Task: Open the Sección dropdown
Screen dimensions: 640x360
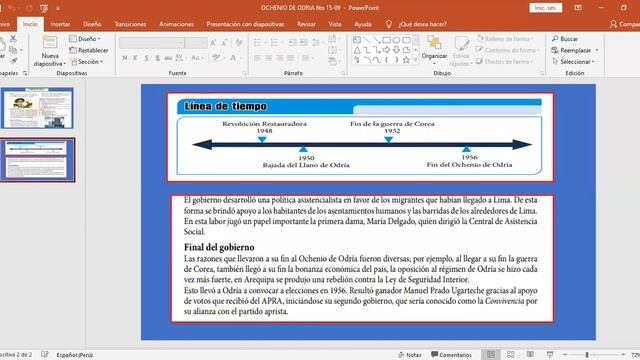Action: 87,62
